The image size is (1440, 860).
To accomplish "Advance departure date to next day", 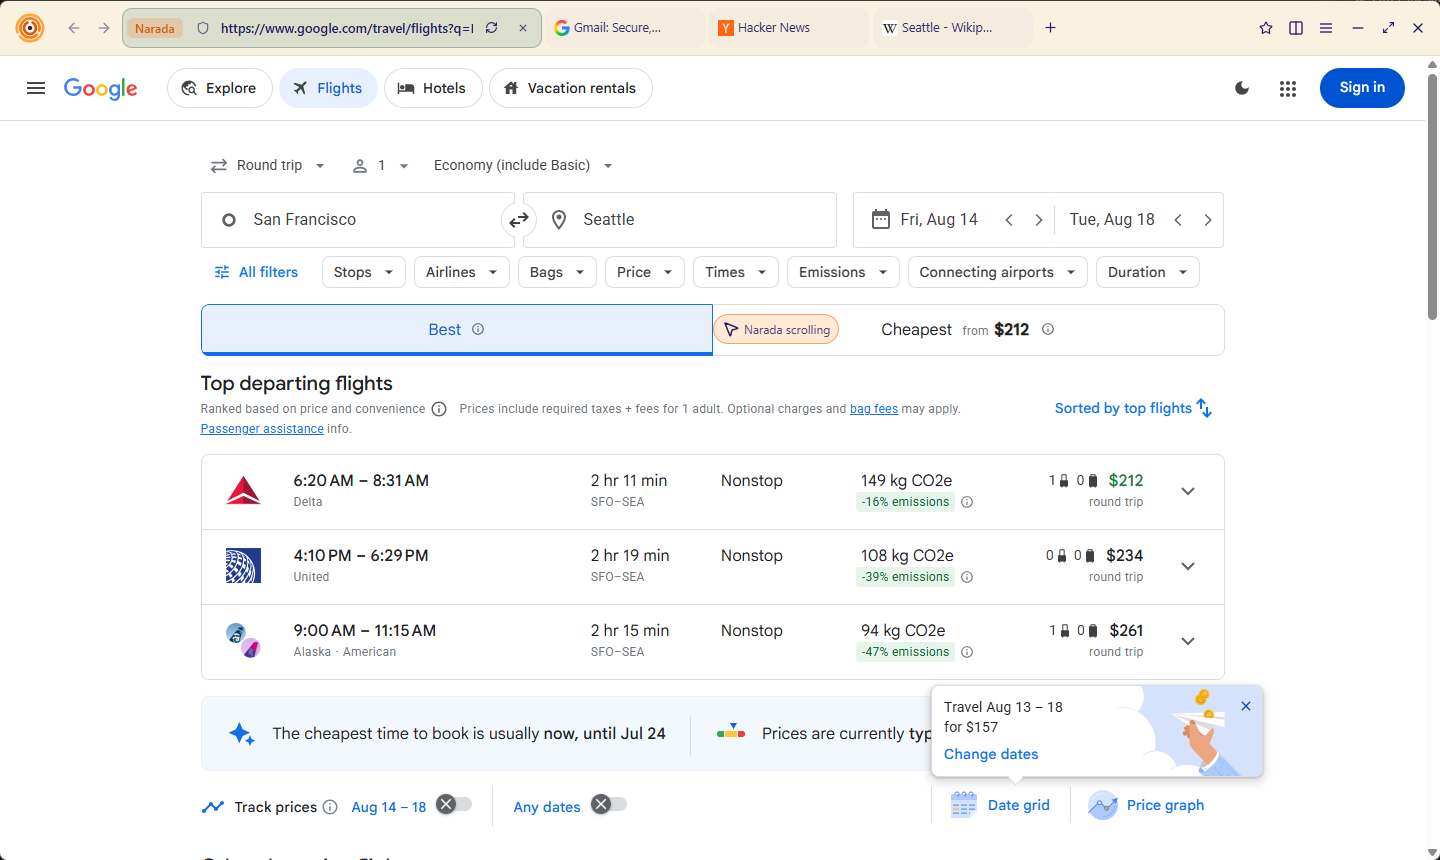I will tap(1039, 220).
